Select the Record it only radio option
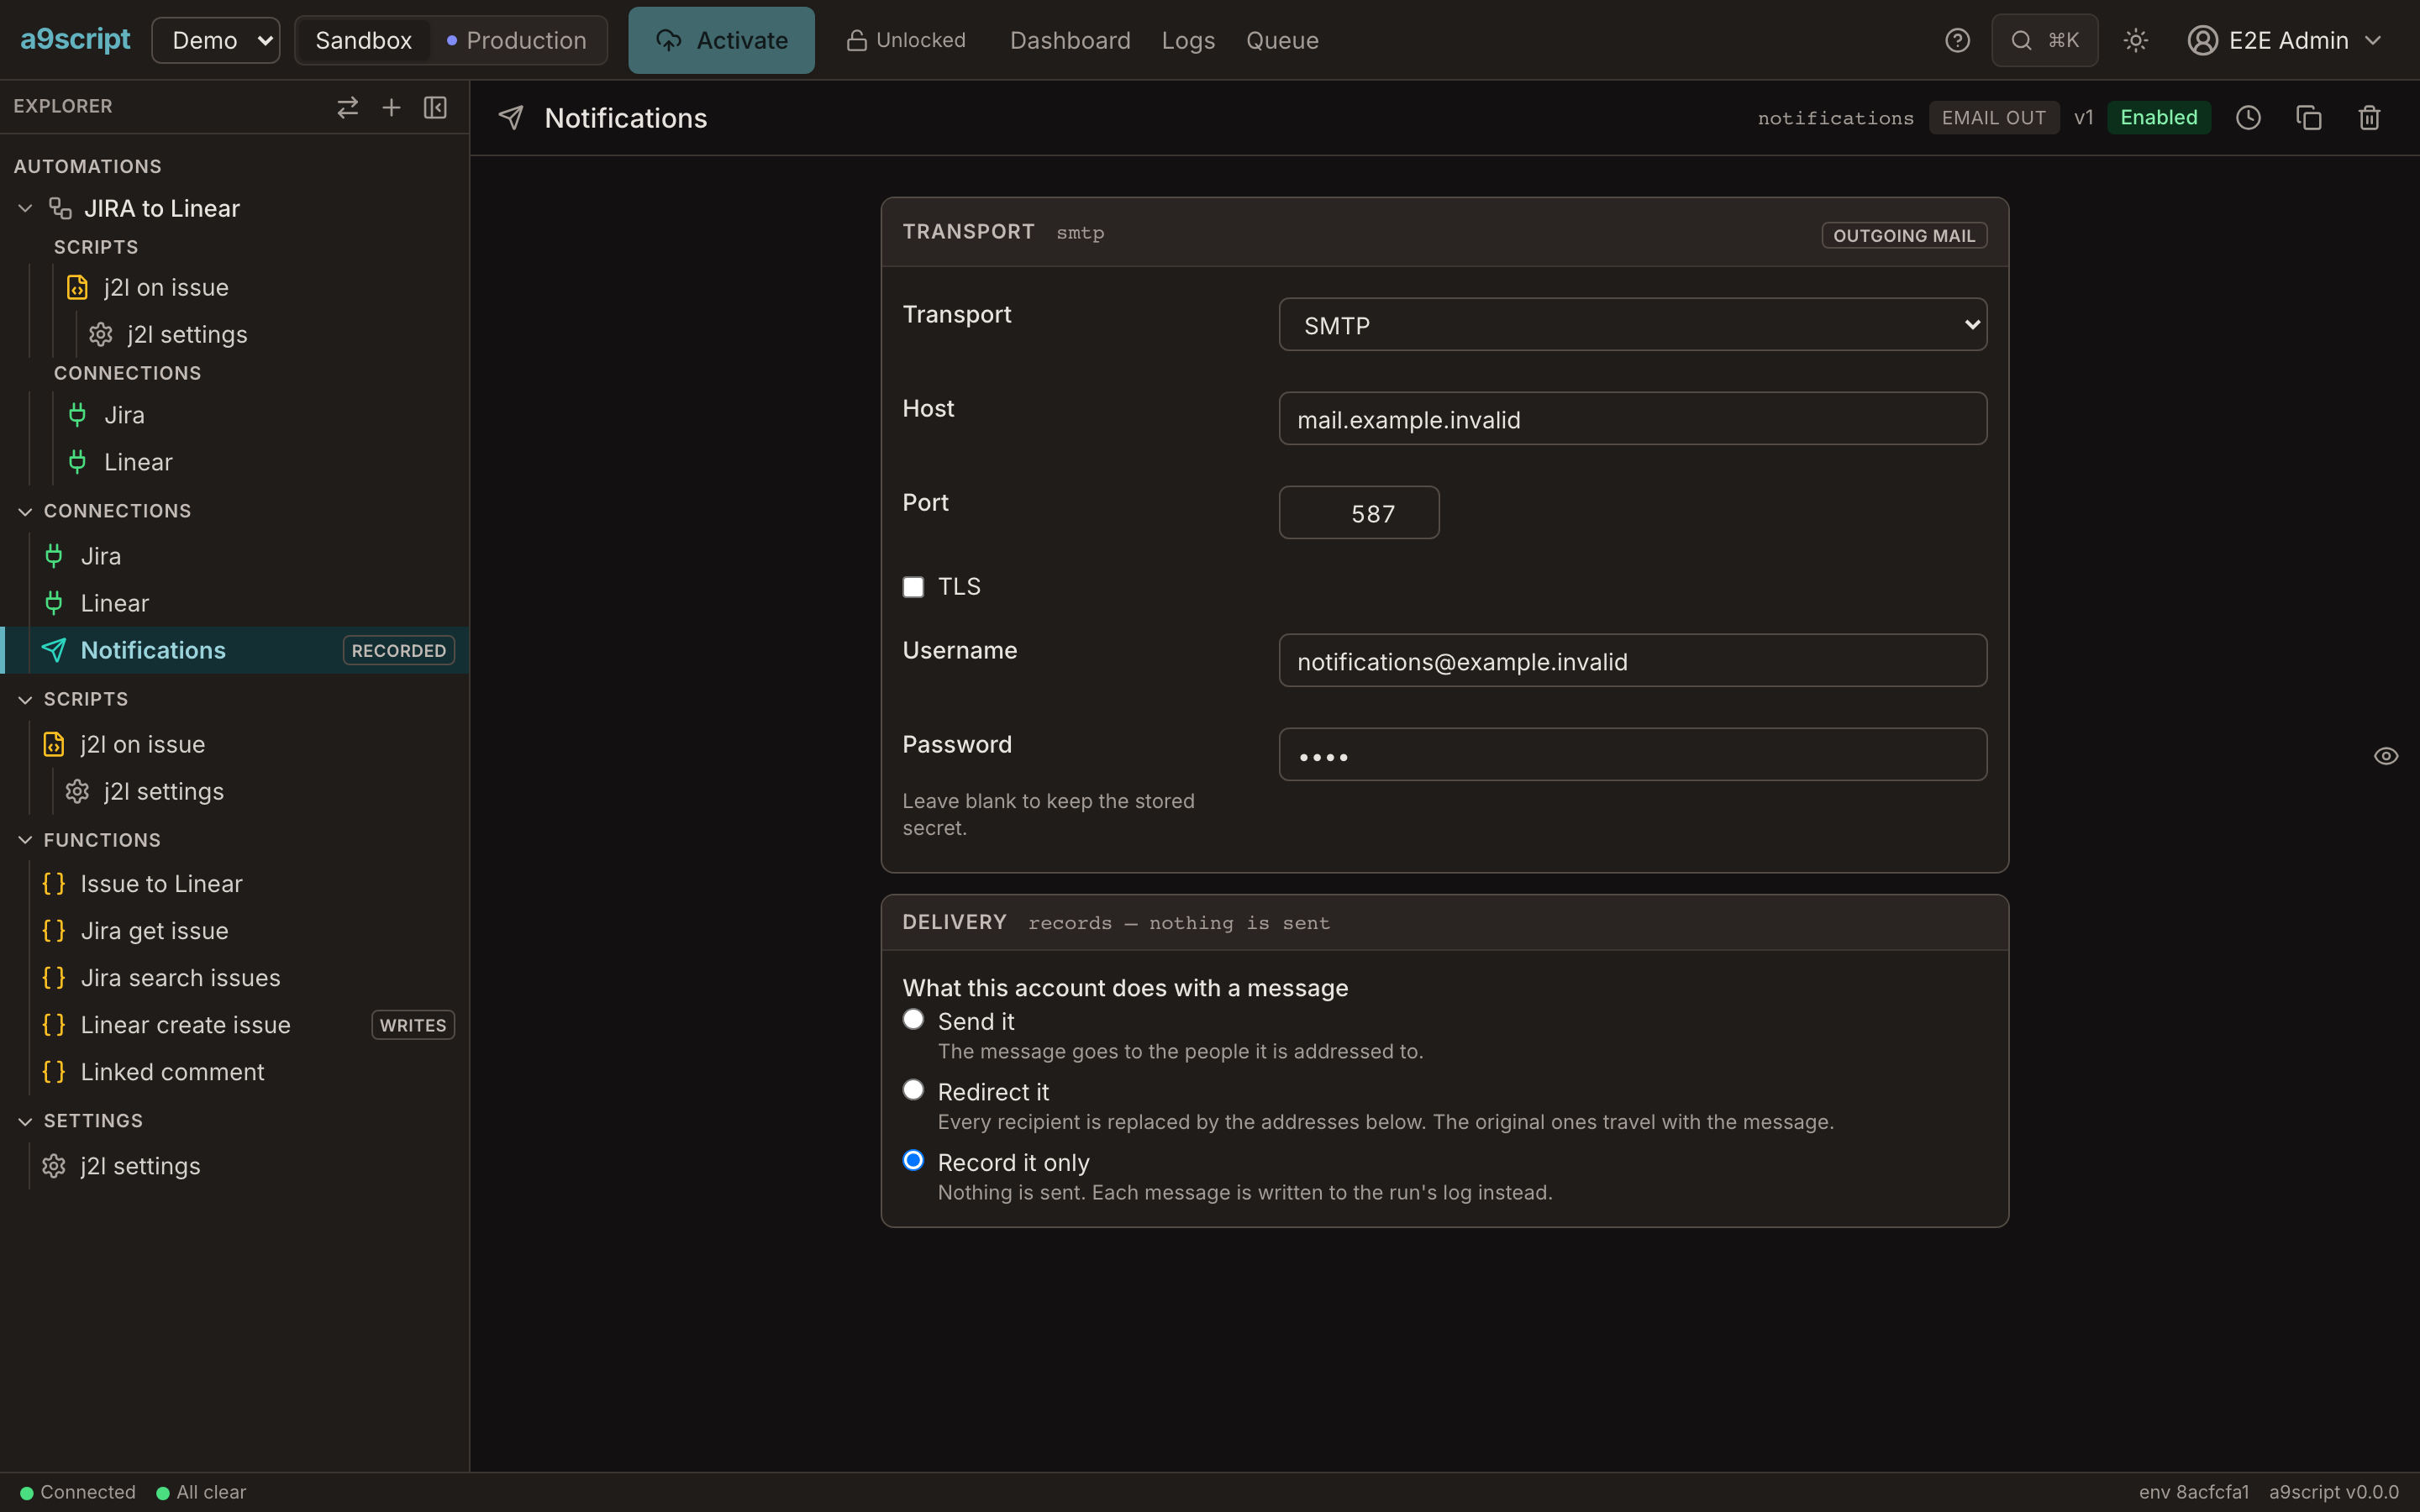2420x1512 pixels. pyautogui.click(x=913, y=1160)
